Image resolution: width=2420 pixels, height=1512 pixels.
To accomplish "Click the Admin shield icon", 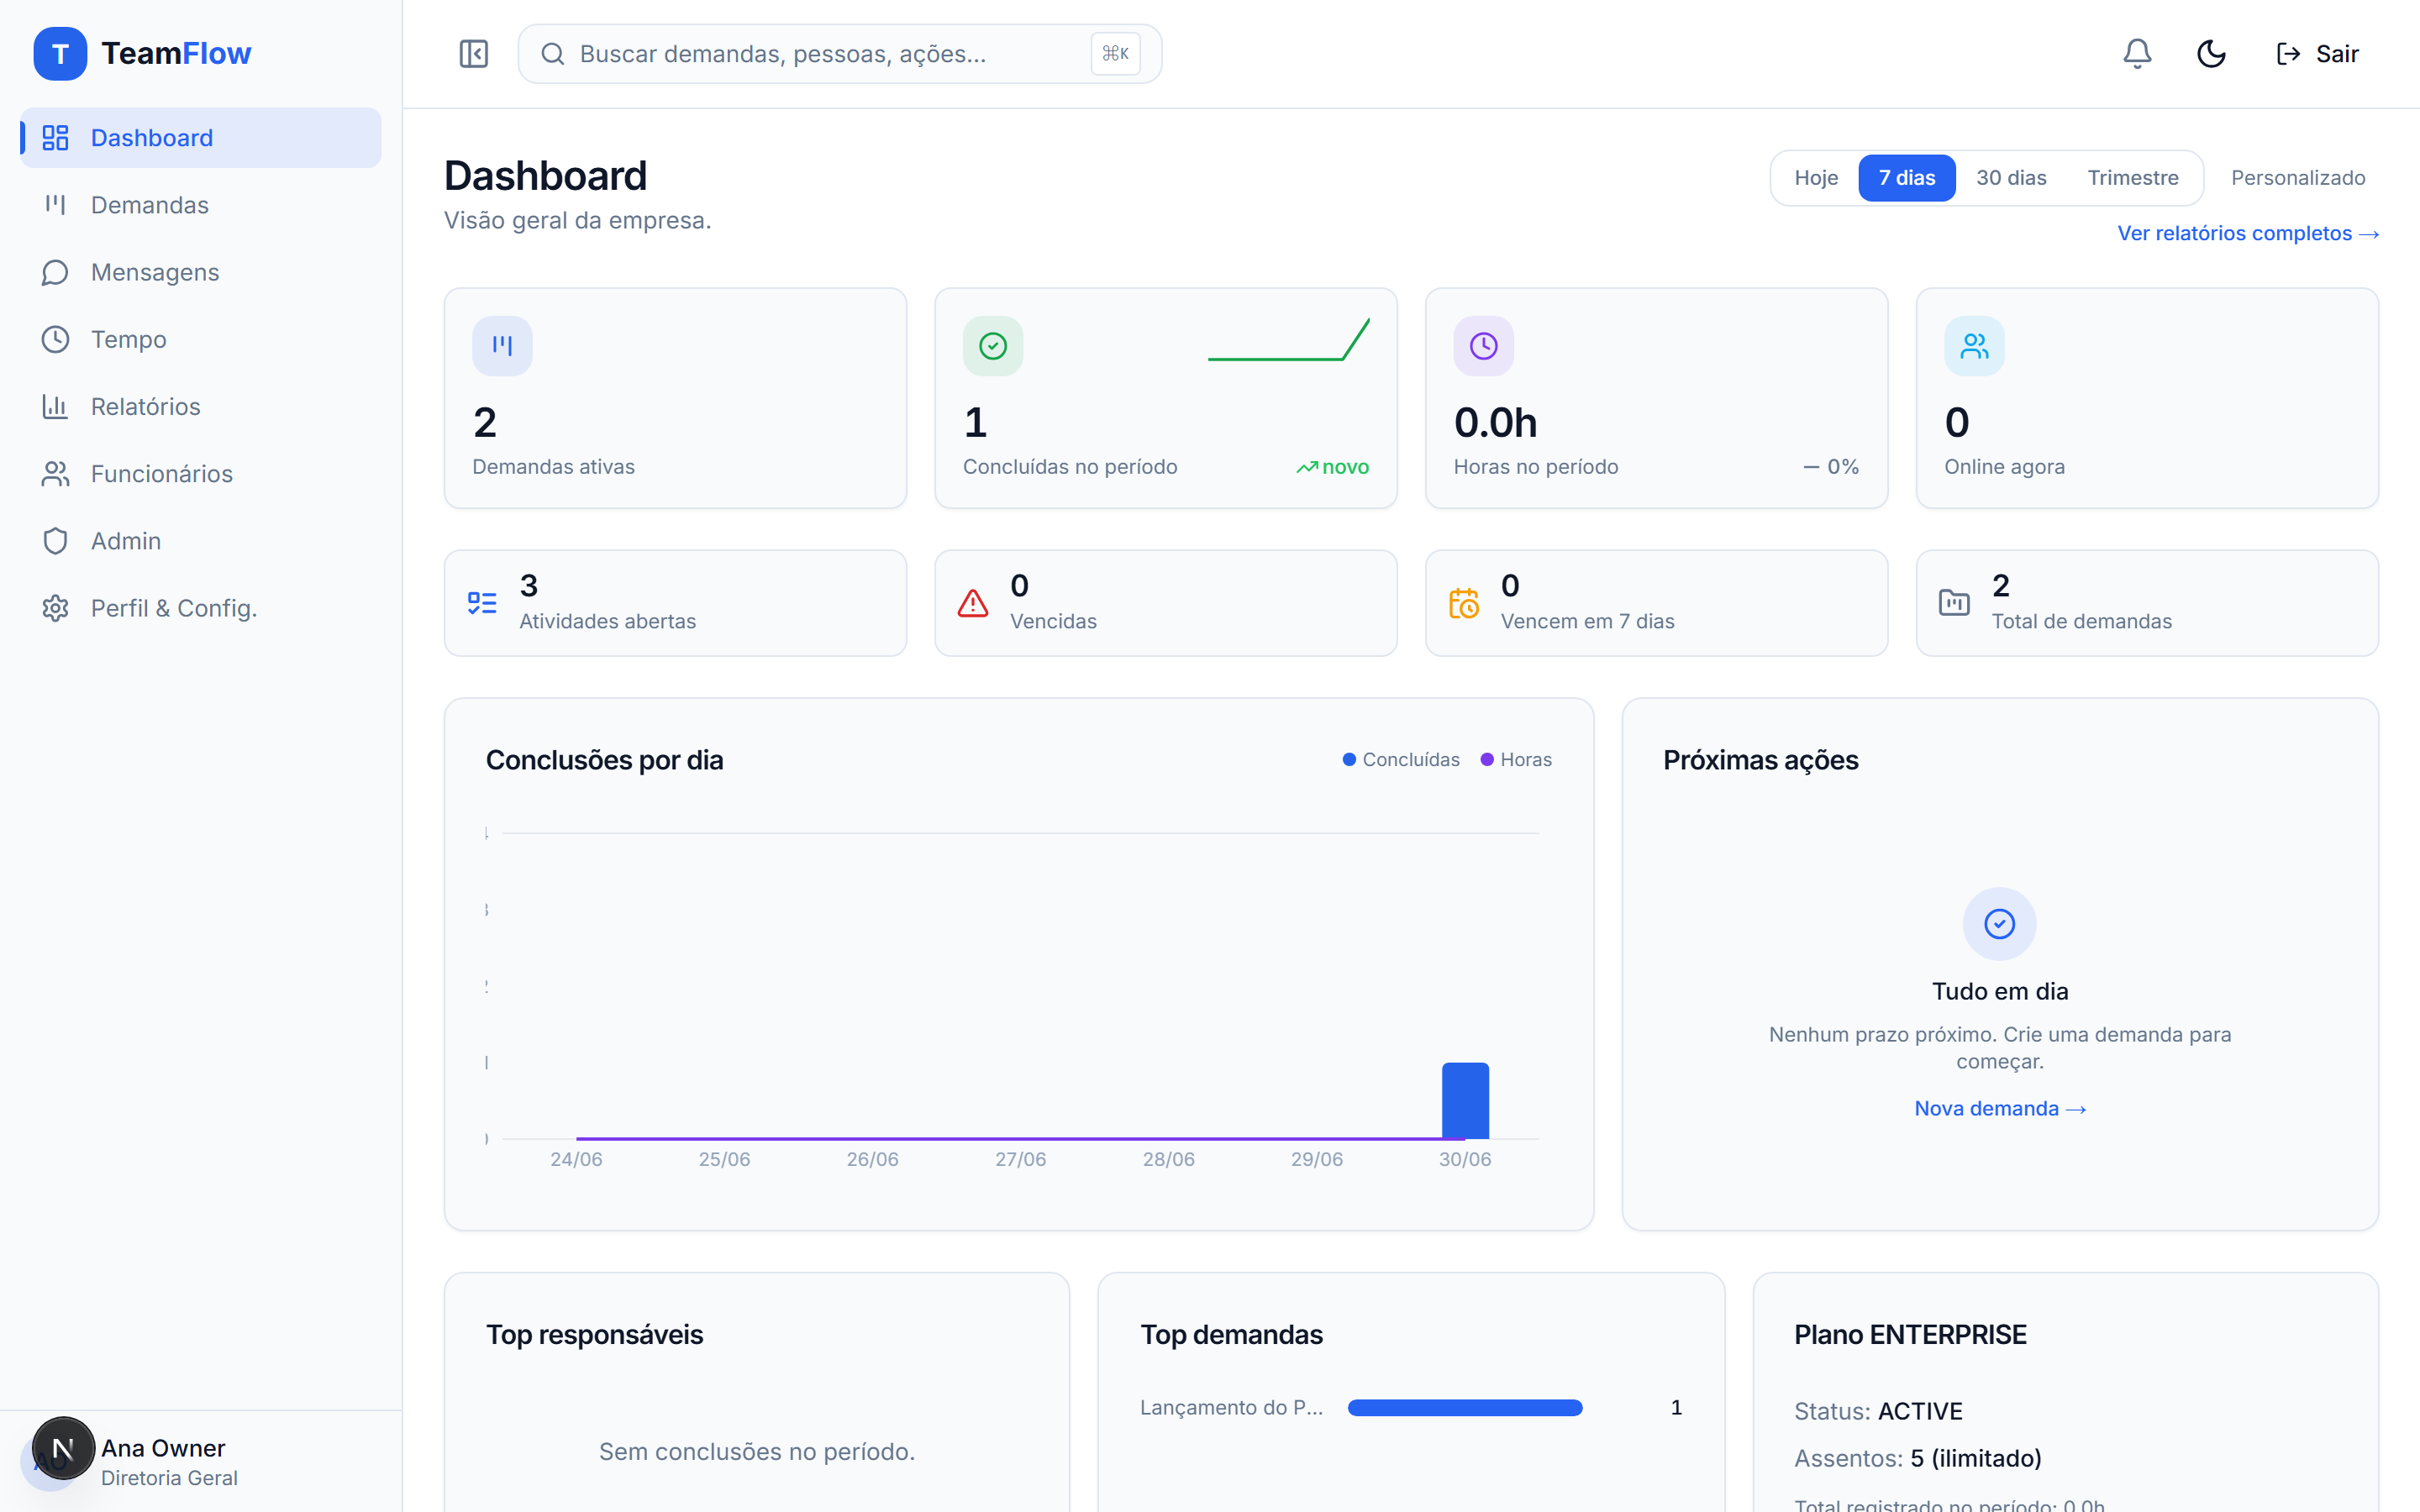I will 55,541.
